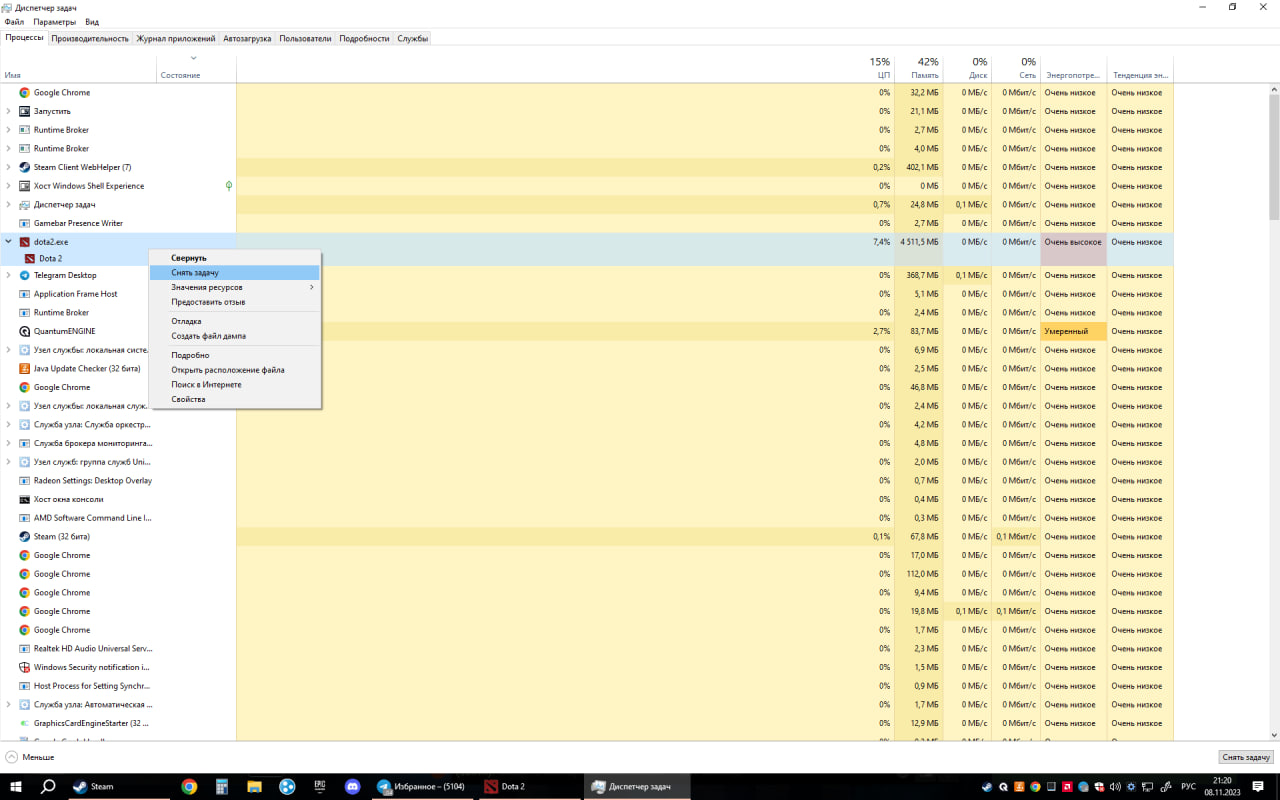Switch to Telegram Избранное taskbar button
The width and height of the screenshot is (1280, 800).
[x=421, y=787]
